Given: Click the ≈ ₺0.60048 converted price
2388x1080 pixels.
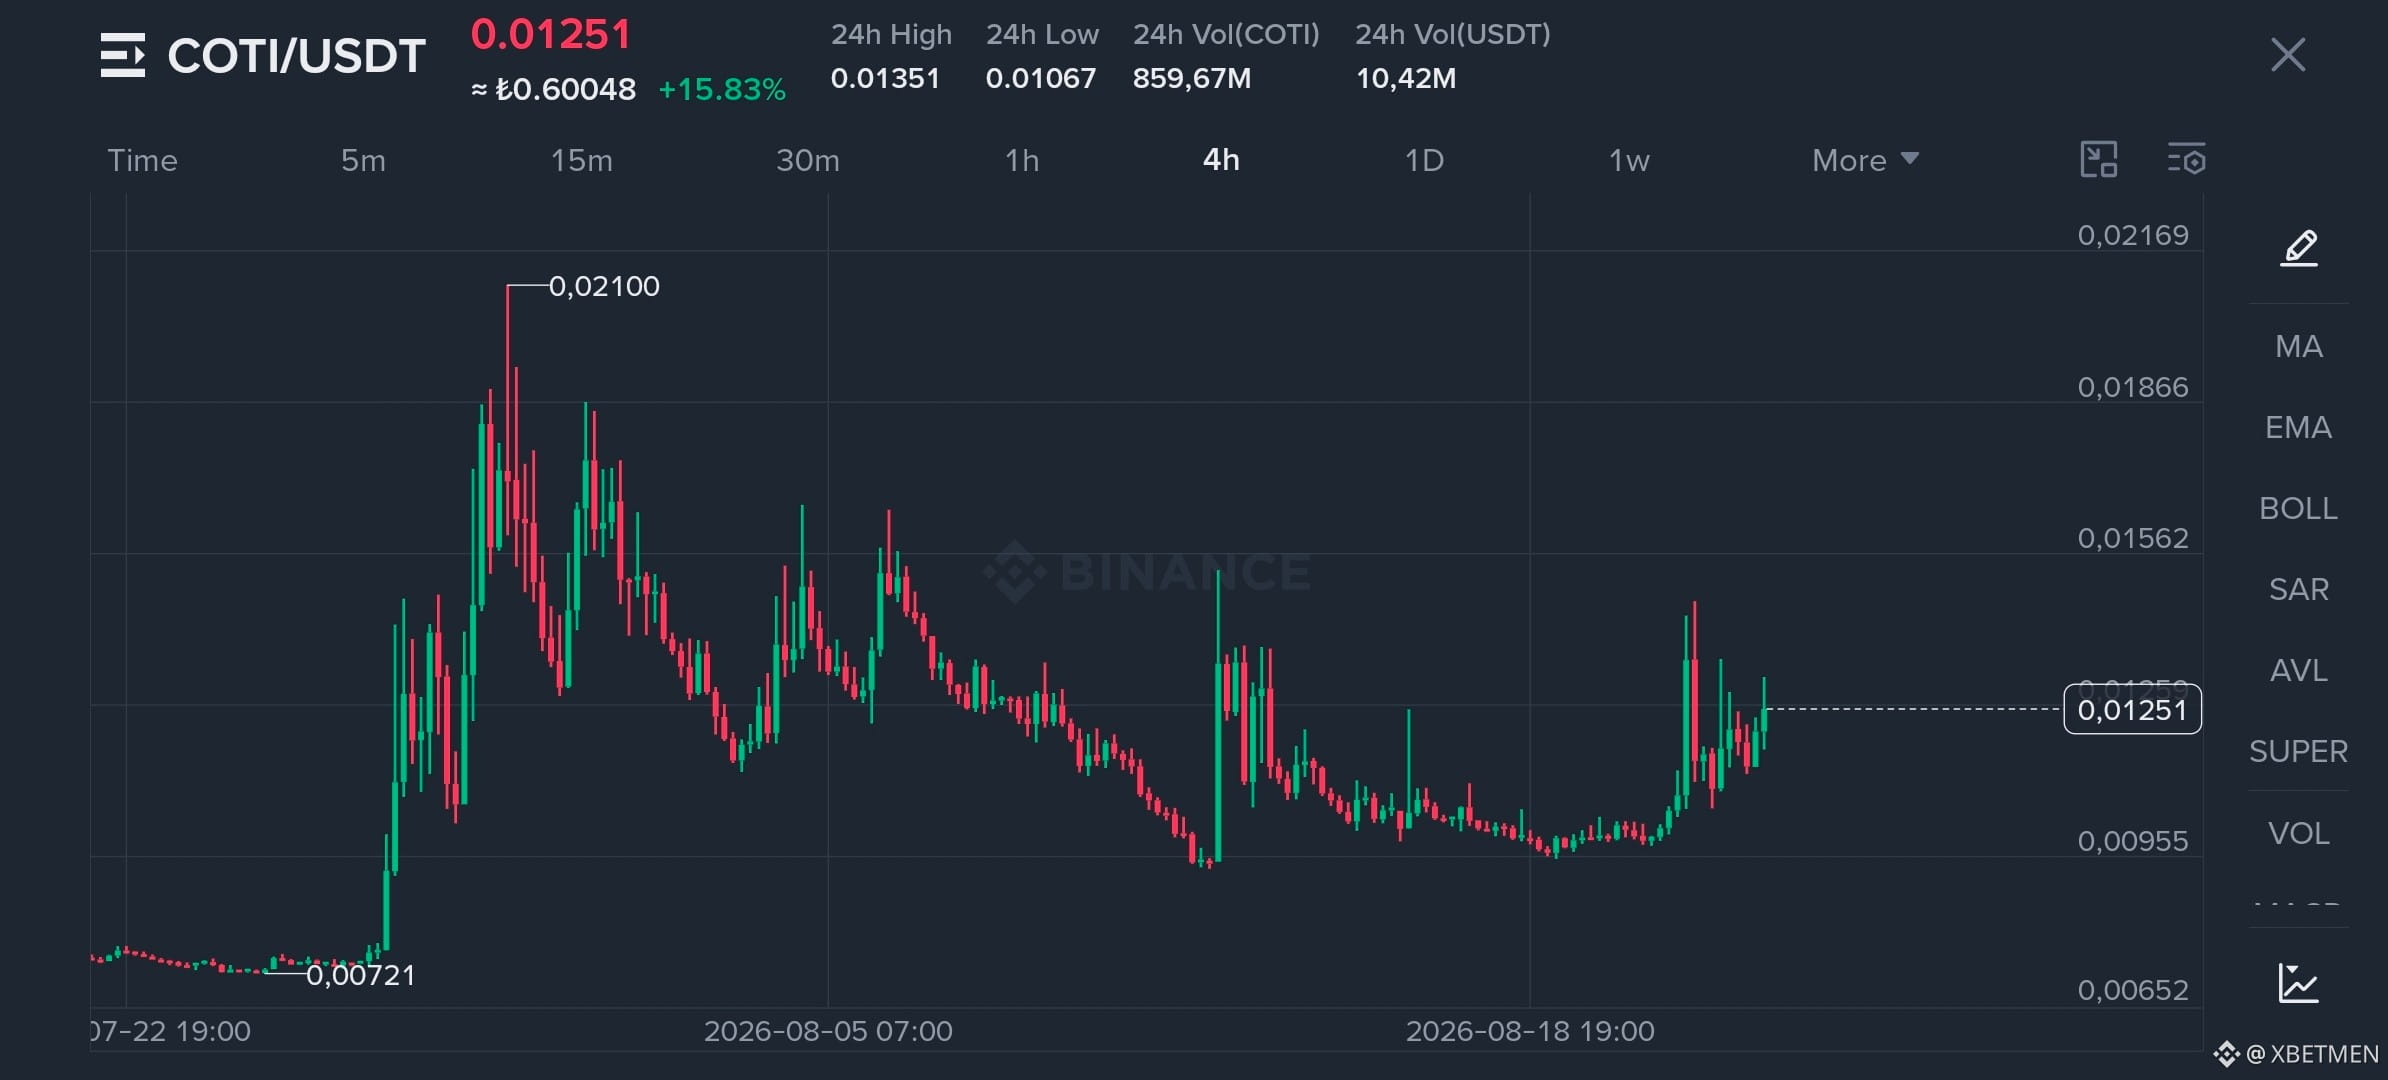Looking at the screenshot, I should coord(553,90).
